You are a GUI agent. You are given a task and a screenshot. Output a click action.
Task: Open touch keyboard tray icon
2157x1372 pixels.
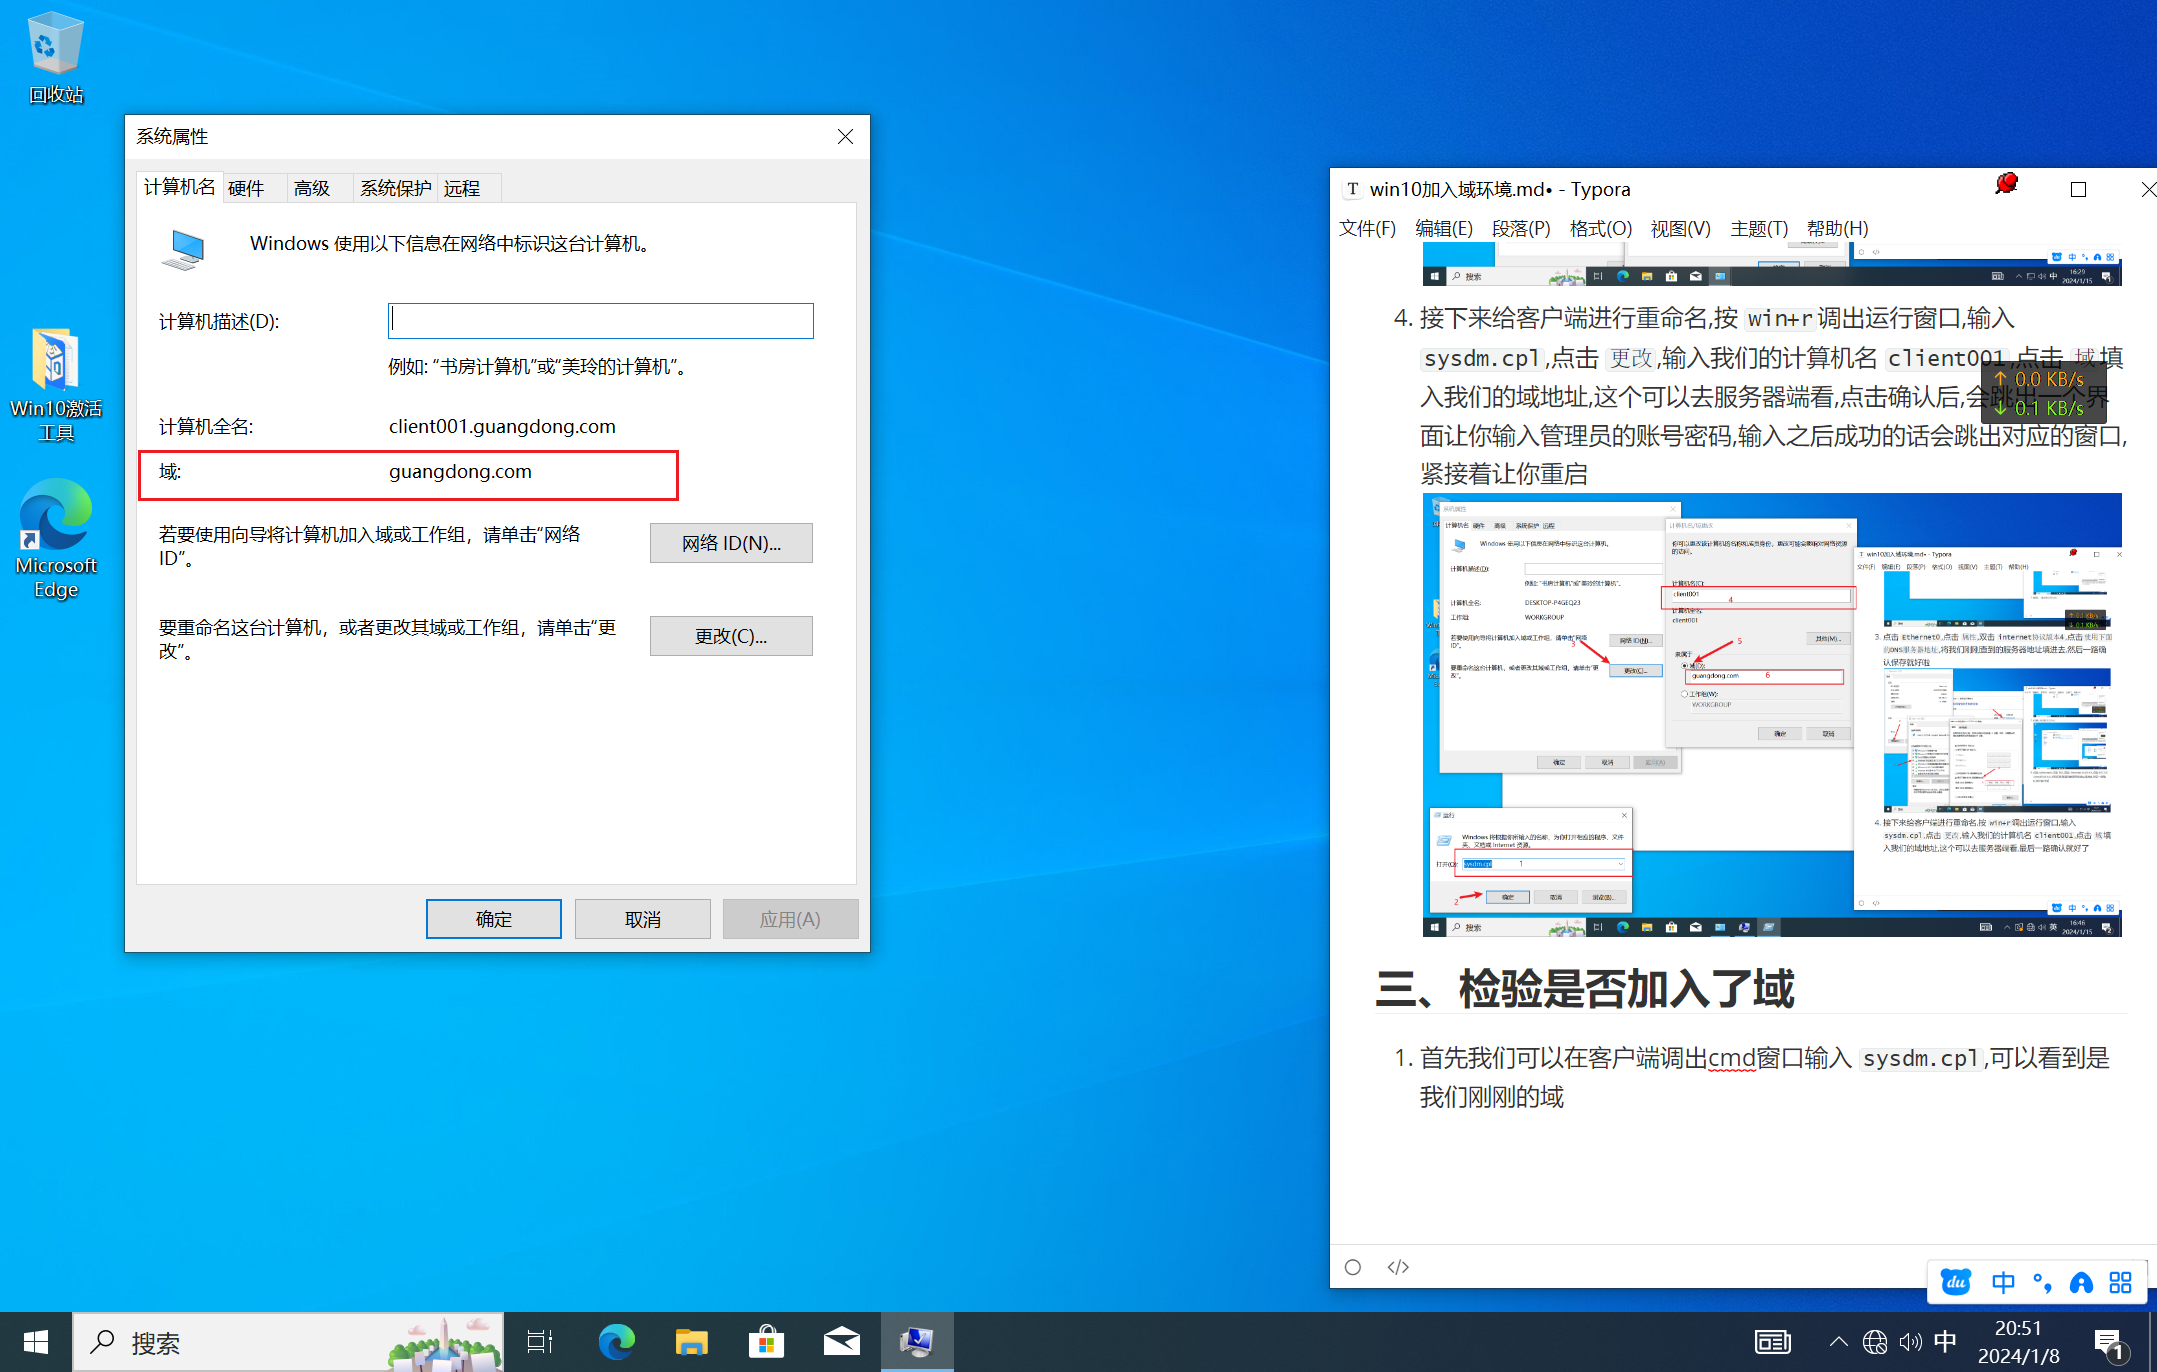point(1773,1342)
